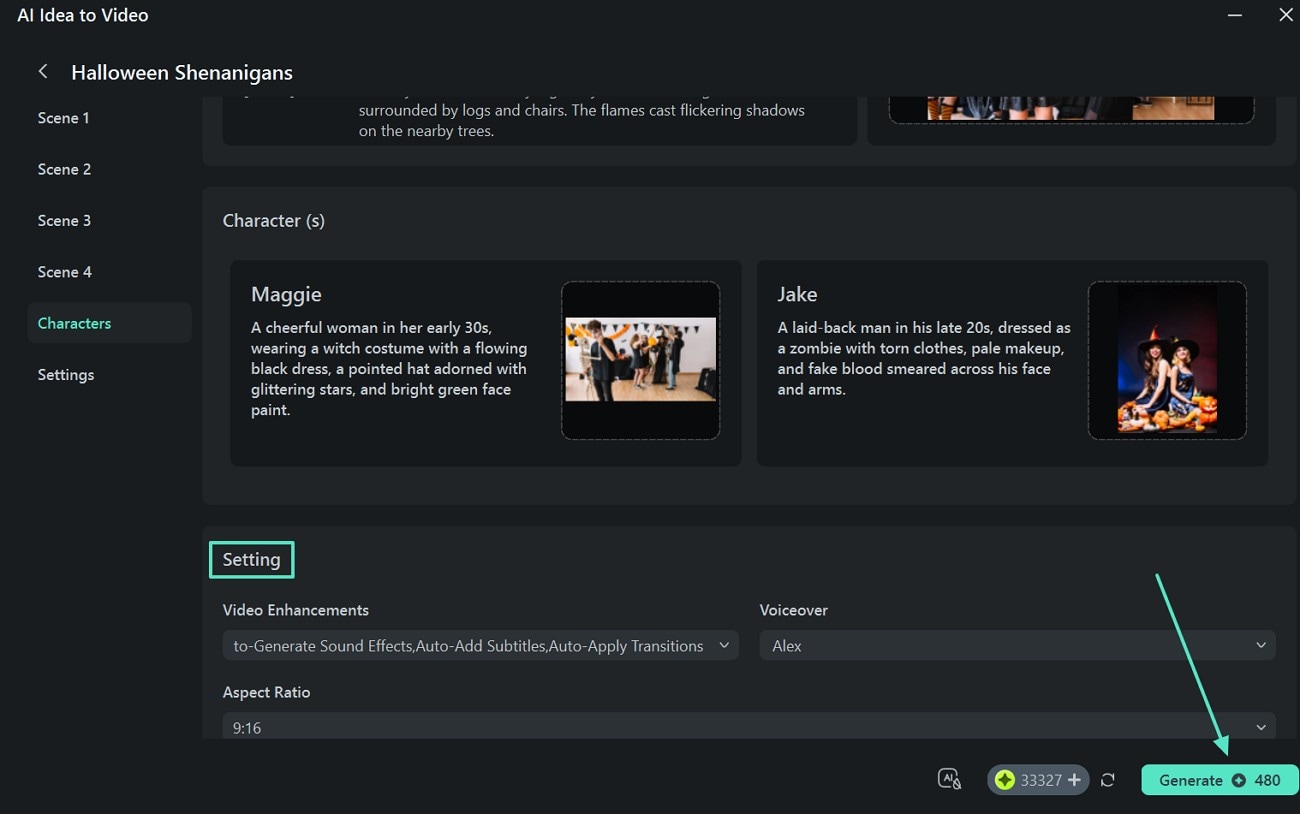Click Maggie's character description text
The image size is (1300, 814).
[x=389, y=369]
